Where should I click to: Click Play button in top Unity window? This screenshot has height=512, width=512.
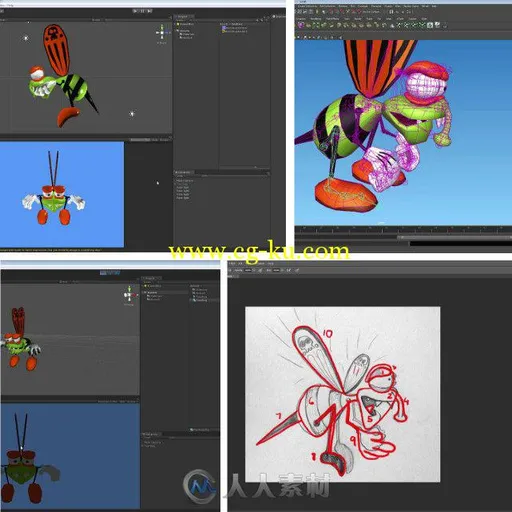135,11
